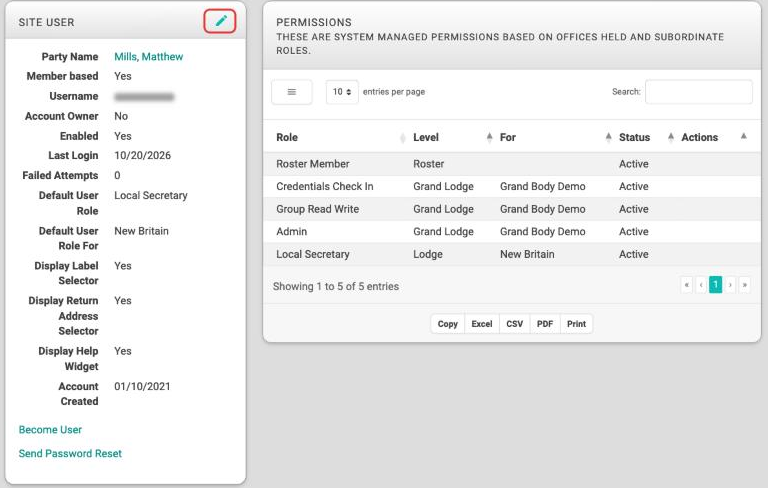Click the Roster level cell
This screenshot has width=768, height=488.
[x=429, y=164]
